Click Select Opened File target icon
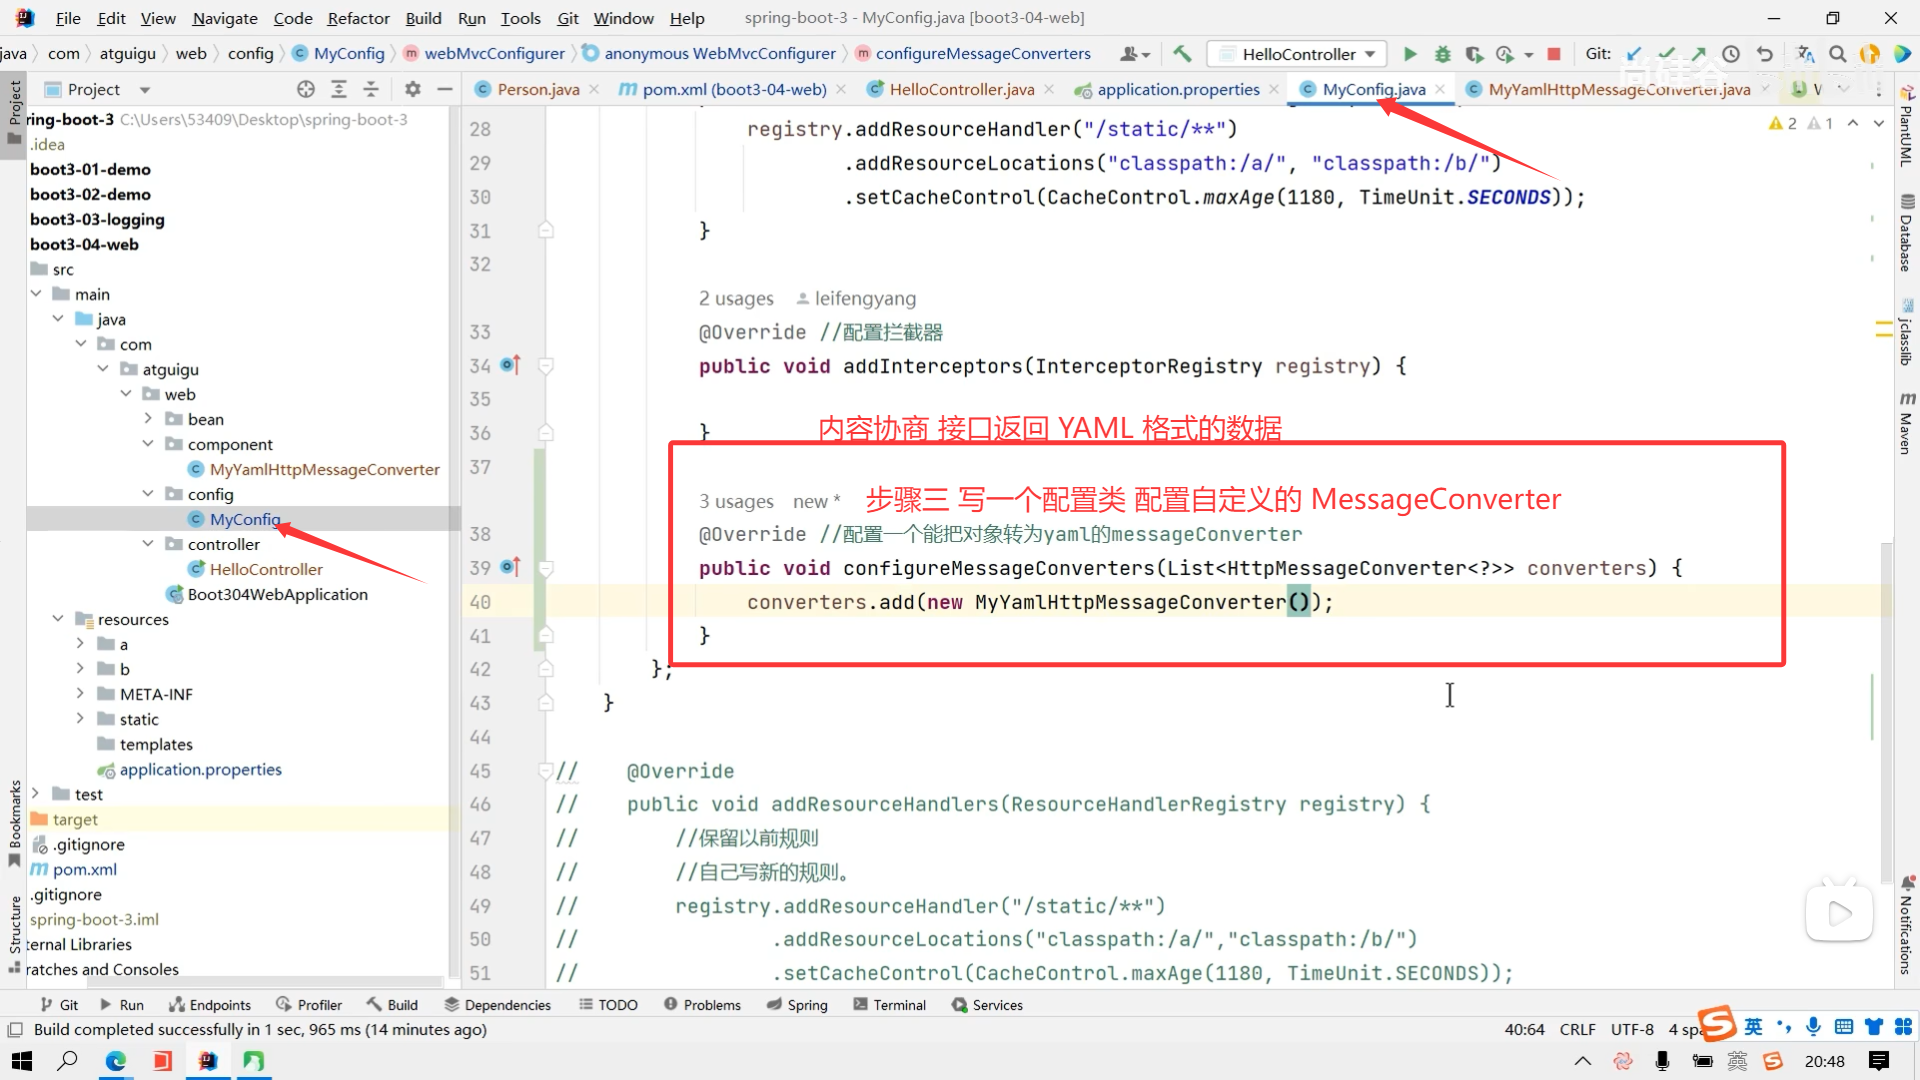 (x=306, y=89)
